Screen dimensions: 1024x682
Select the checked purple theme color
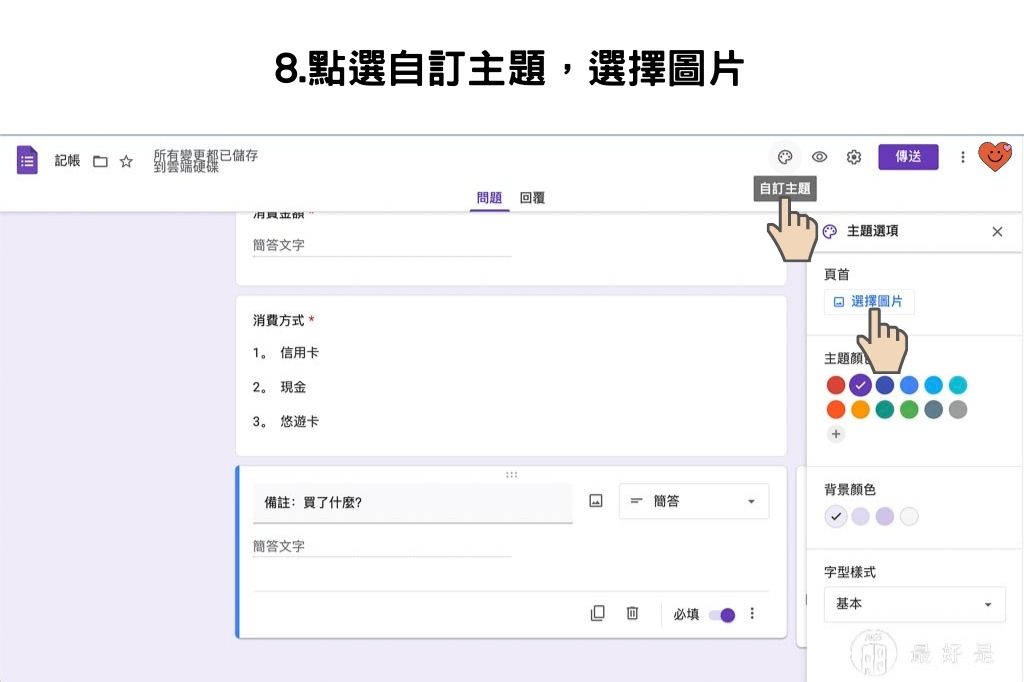tap(861, 385)
